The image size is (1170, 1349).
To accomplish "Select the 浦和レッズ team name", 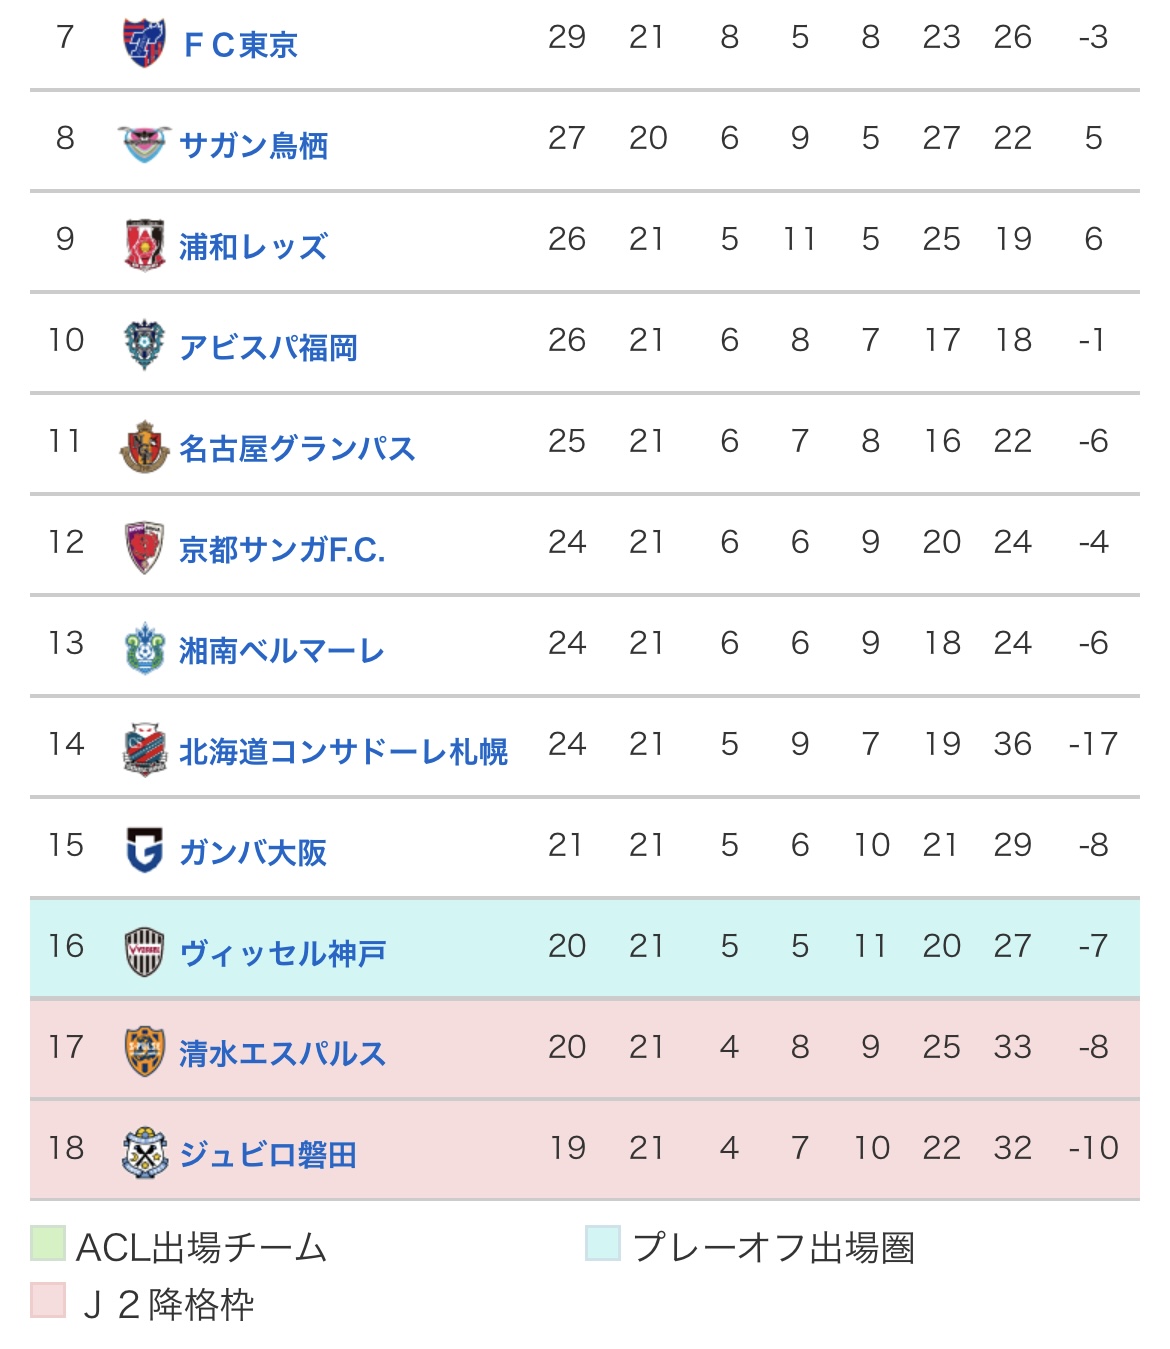I will click(254, 247).
